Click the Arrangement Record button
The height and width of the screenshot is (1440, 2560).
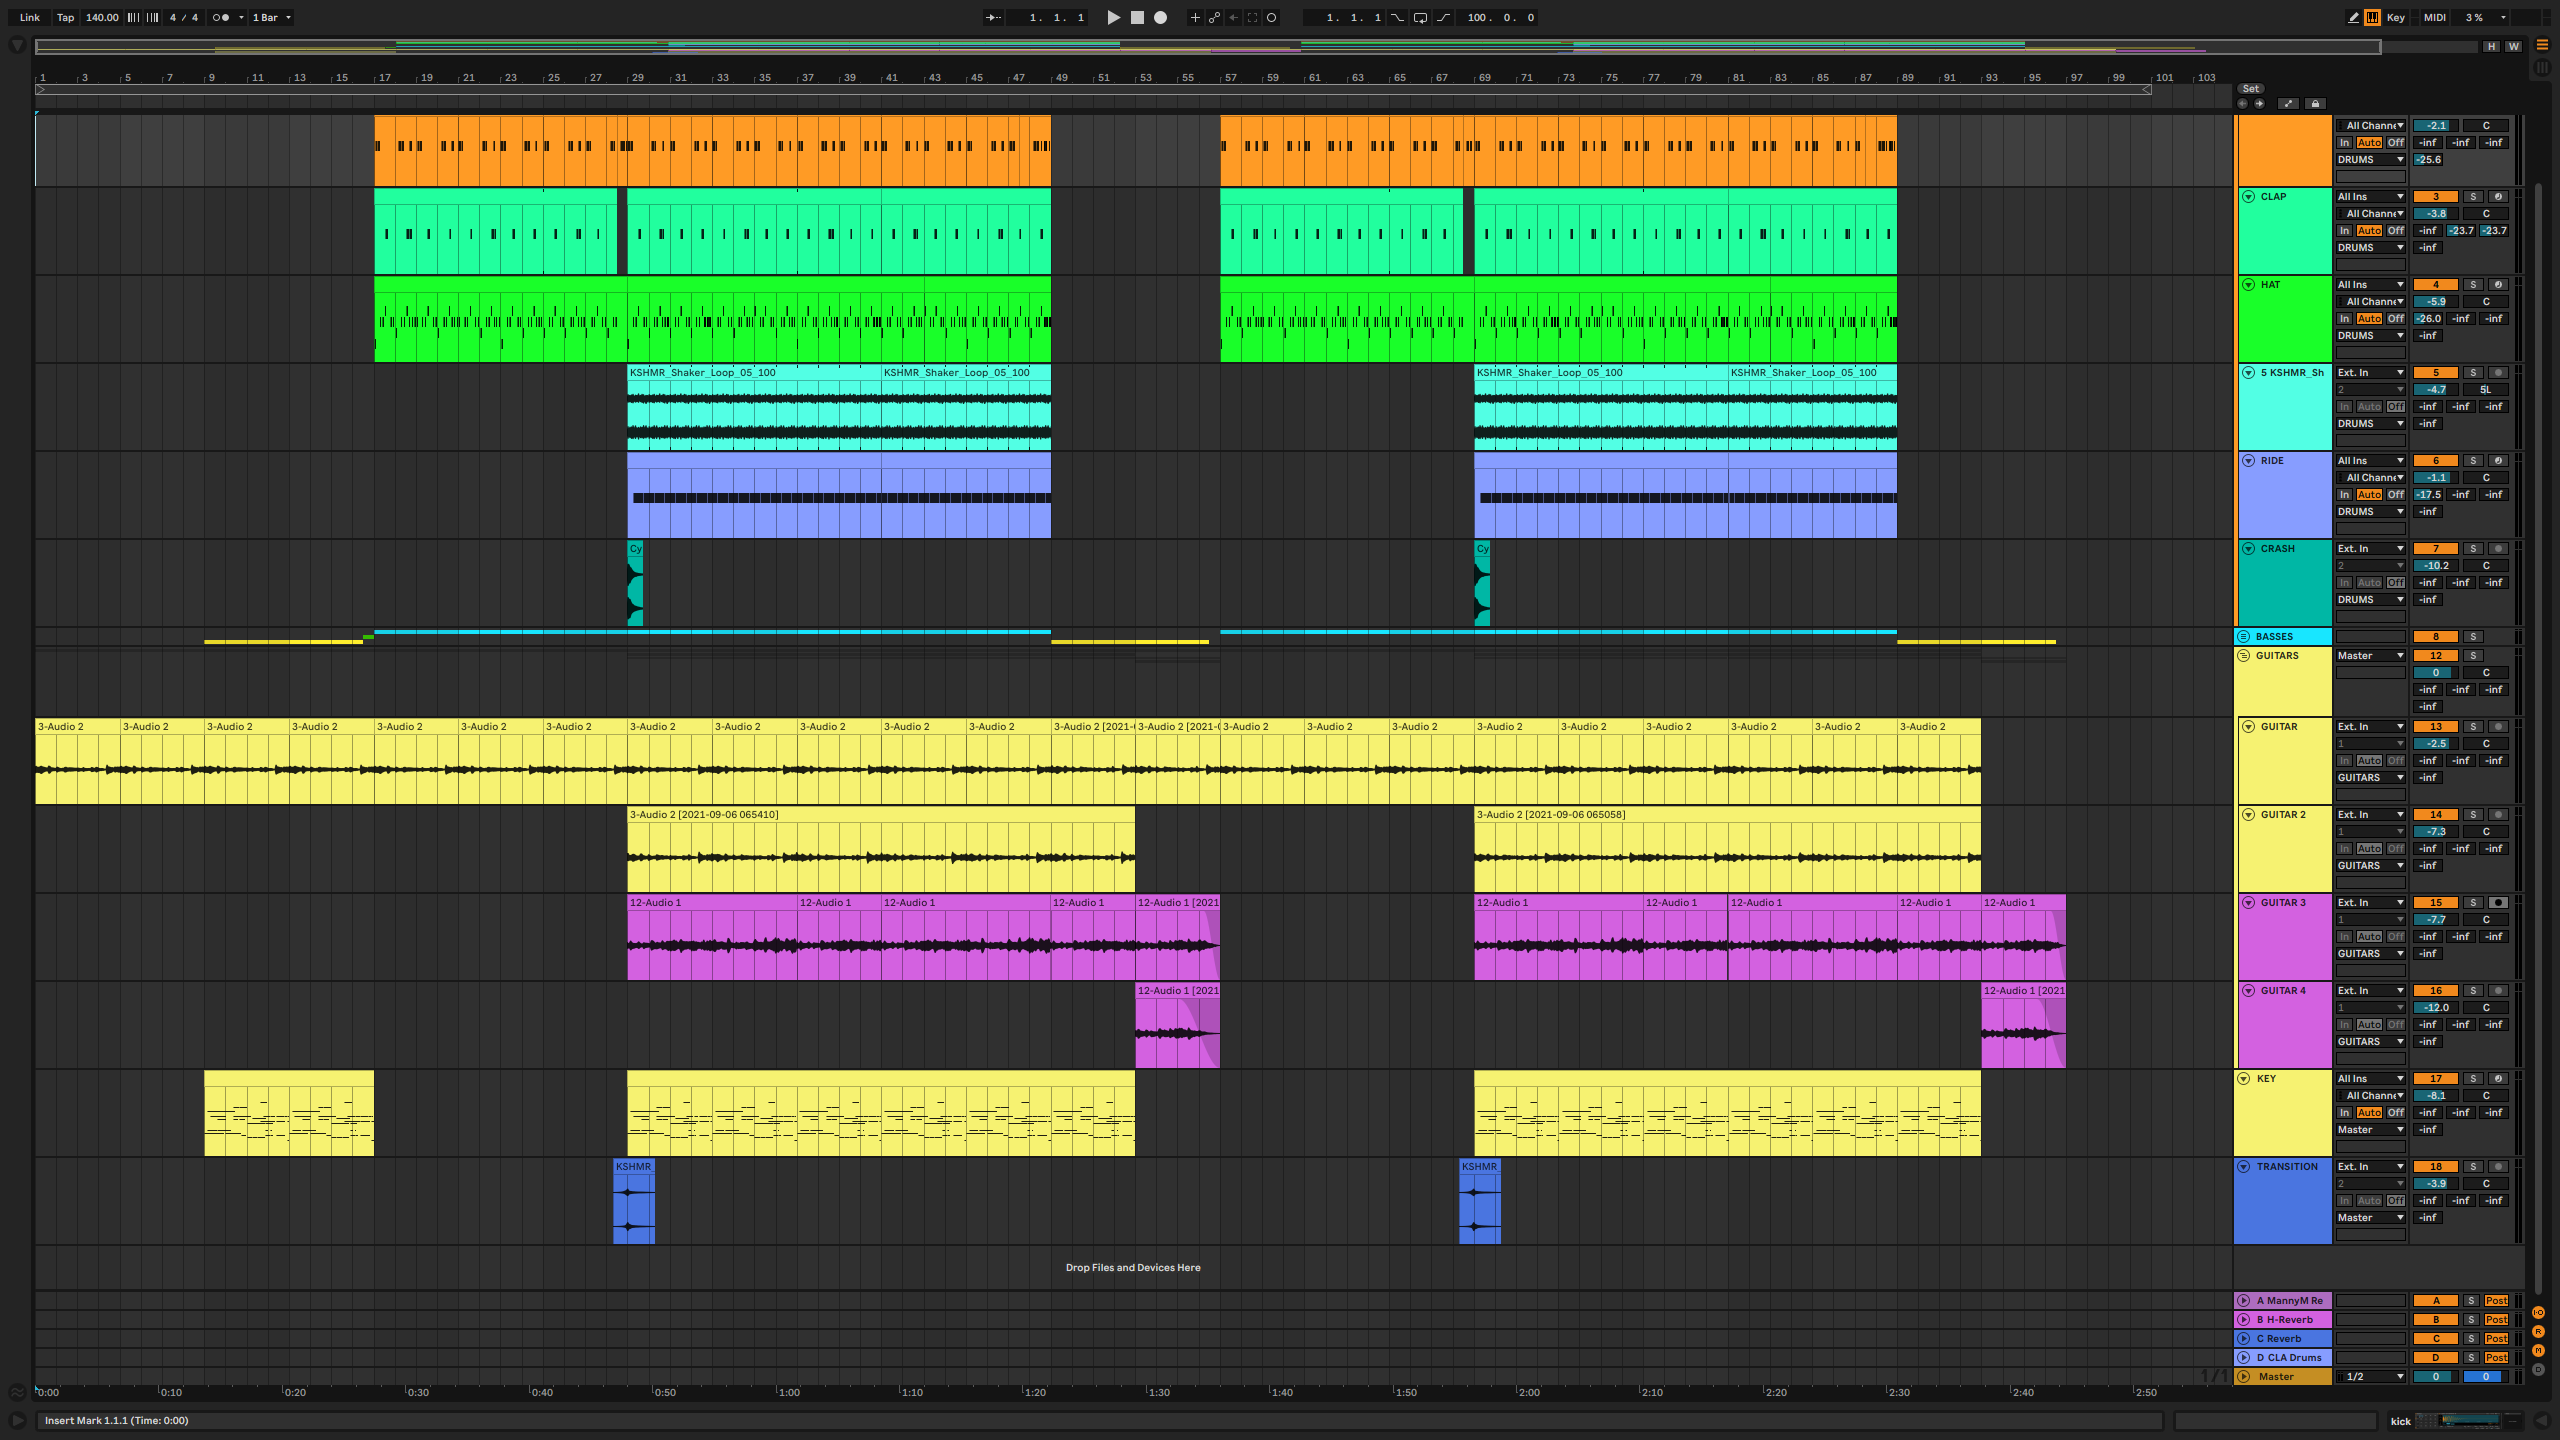click(x=1160, y=17)
